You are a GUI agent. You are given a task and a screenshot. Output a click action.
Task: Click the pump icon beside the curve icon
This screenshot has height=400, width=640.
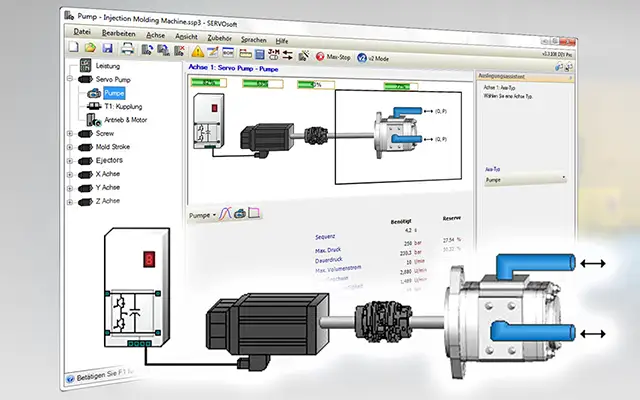[240, 213]
